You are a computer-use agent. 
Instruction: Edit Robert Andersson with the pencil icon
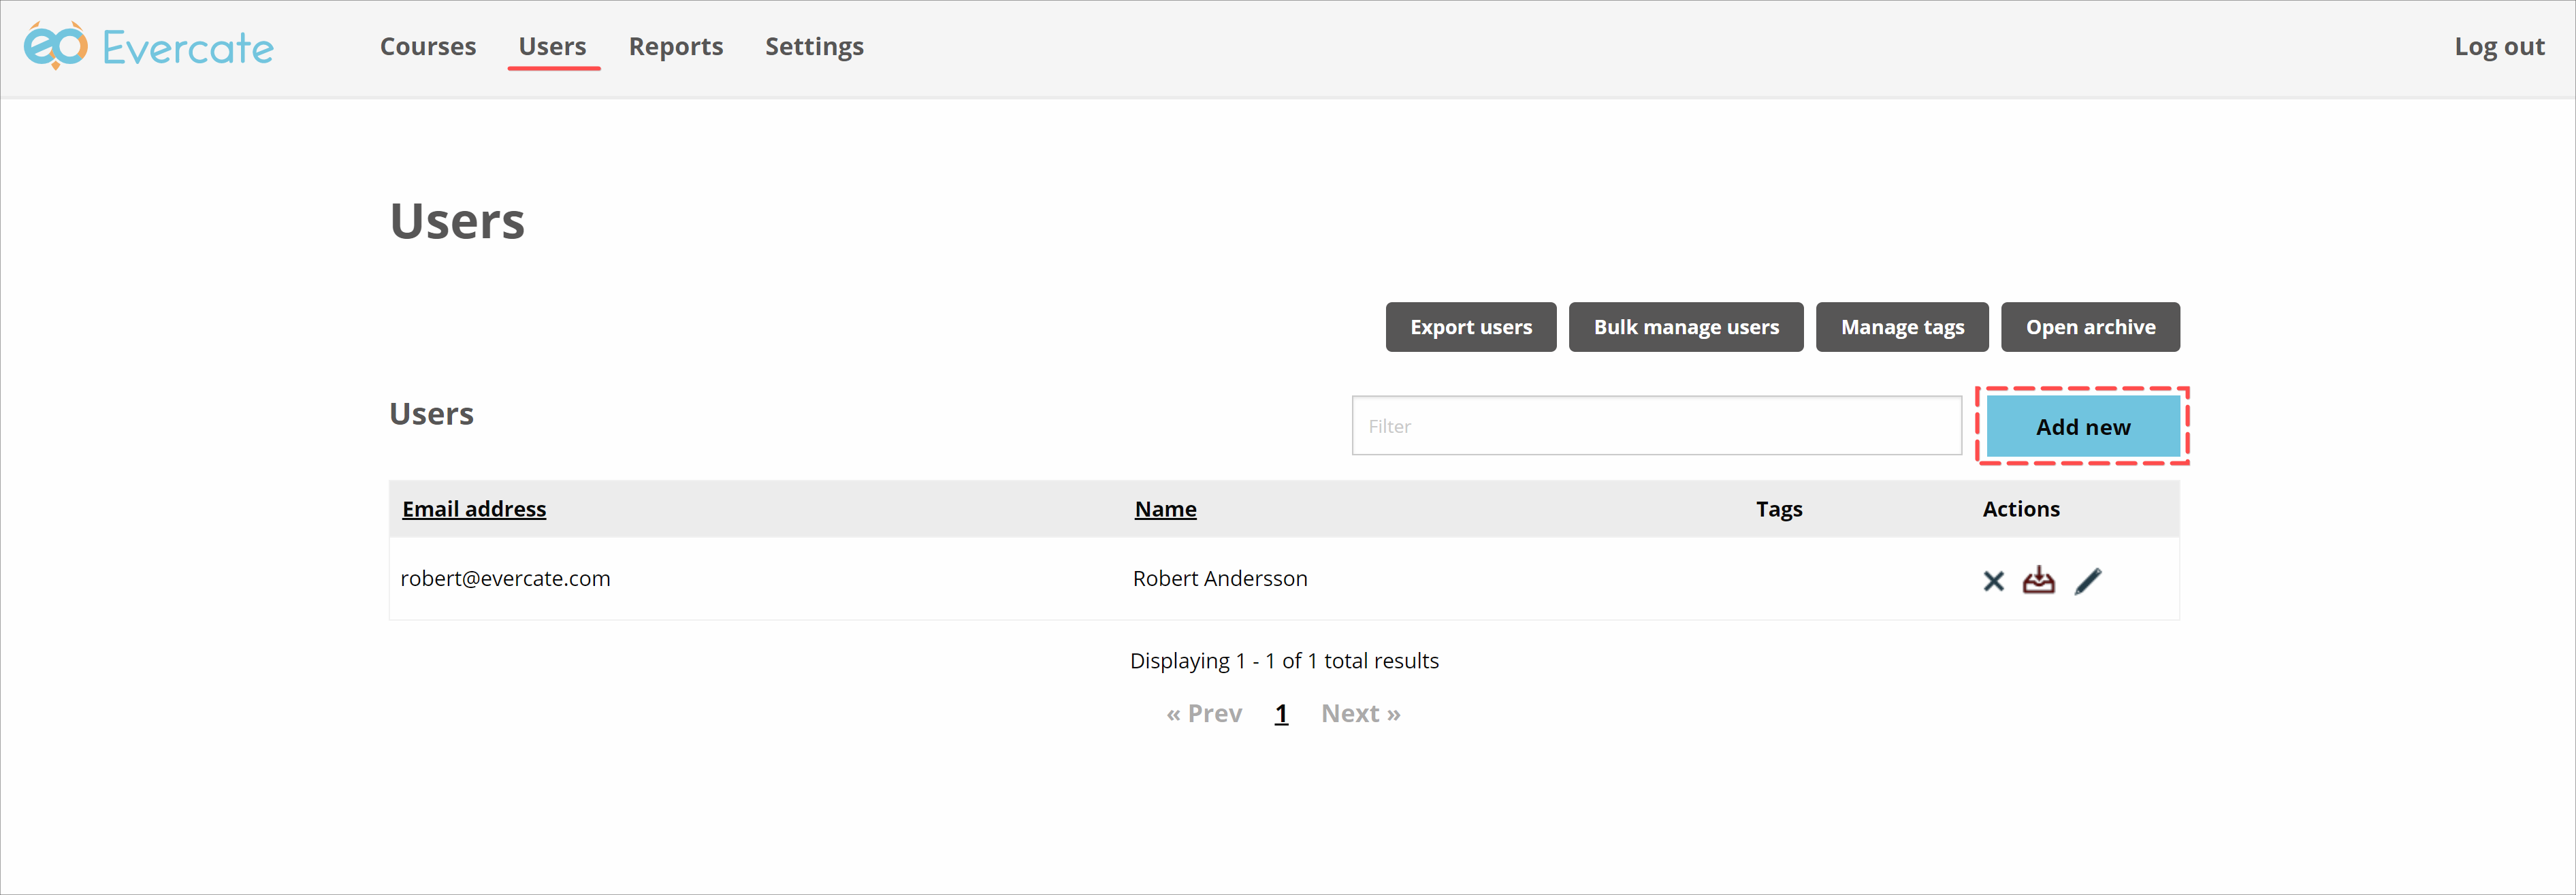pyautogui.click(x=2088, y=581)
